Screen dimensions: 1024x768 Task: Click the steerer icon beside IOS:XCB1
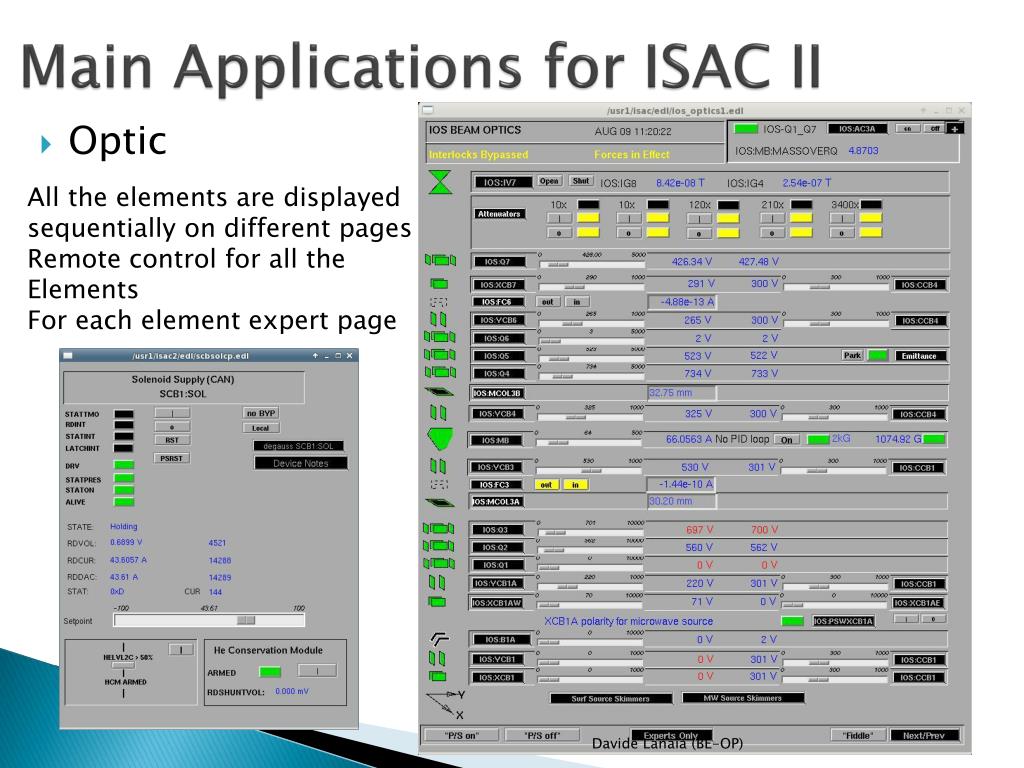coord(437,677)
